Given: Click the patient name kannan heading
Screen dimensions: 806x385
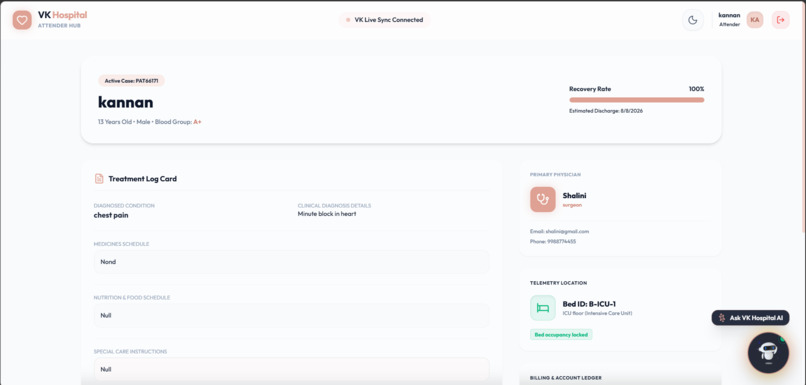Looking at the screenshot, I should point(125,102).
